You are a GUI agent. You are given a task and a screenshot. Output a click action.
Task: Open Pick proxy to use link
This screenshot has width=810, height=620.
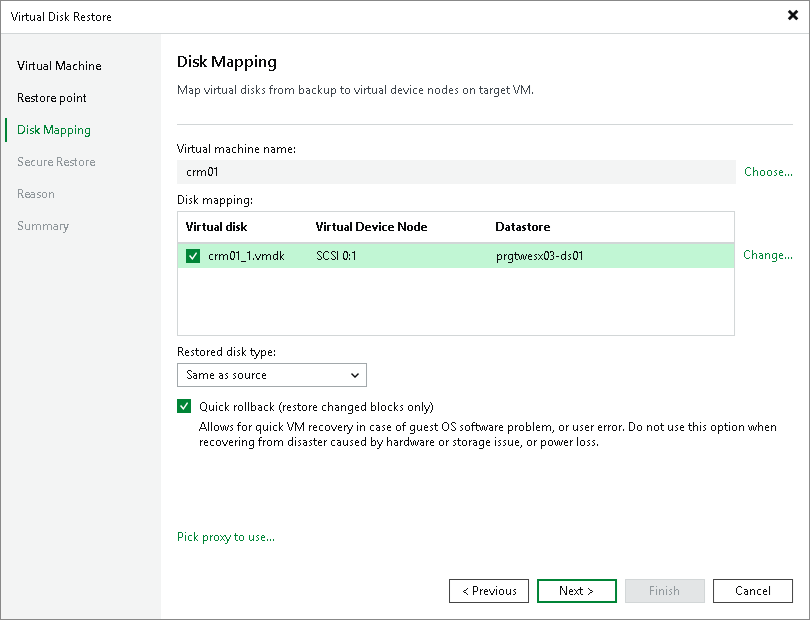click(225, 537)
